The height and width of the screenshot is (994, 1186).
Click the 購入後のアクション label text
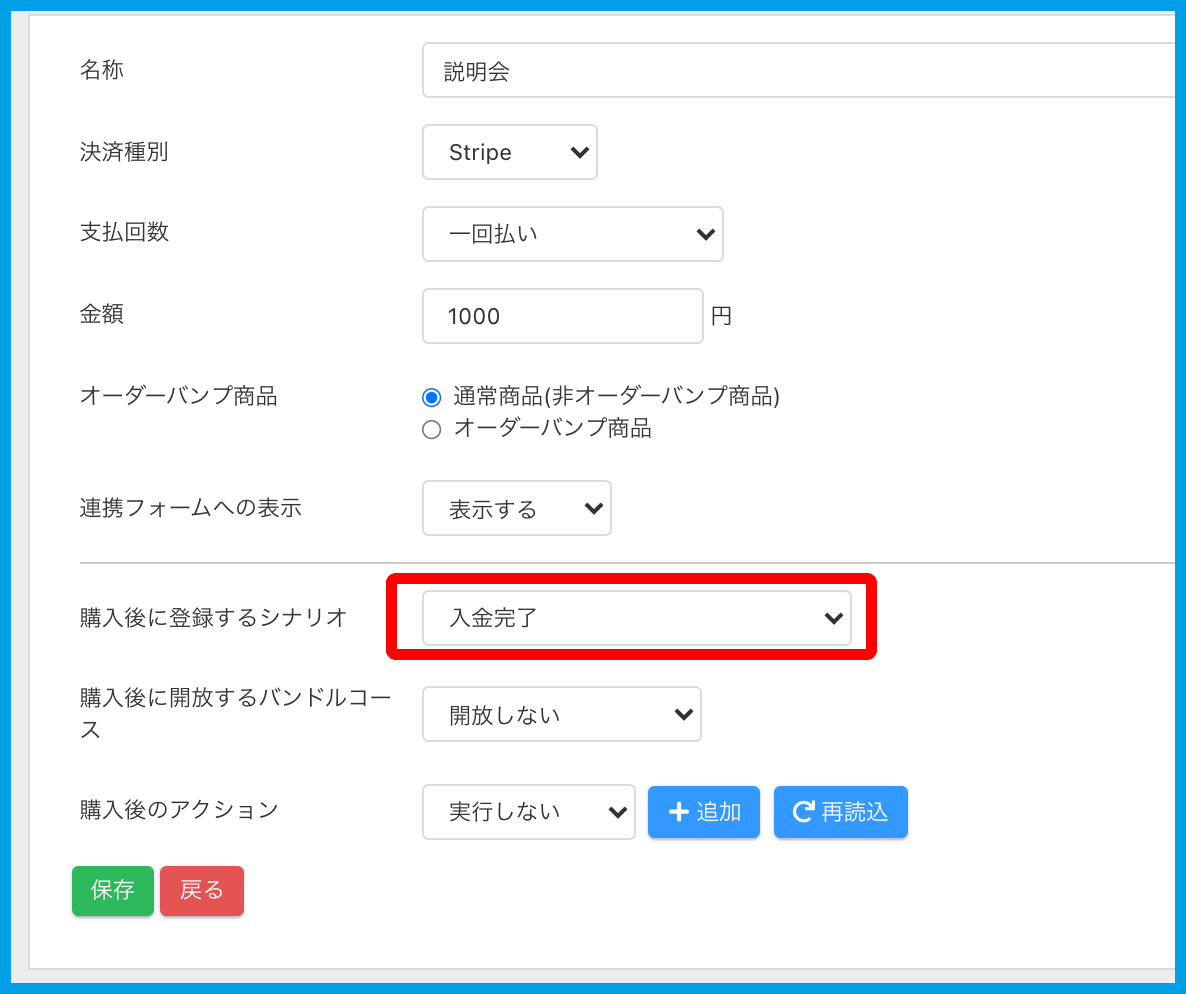tap(179, 810)
